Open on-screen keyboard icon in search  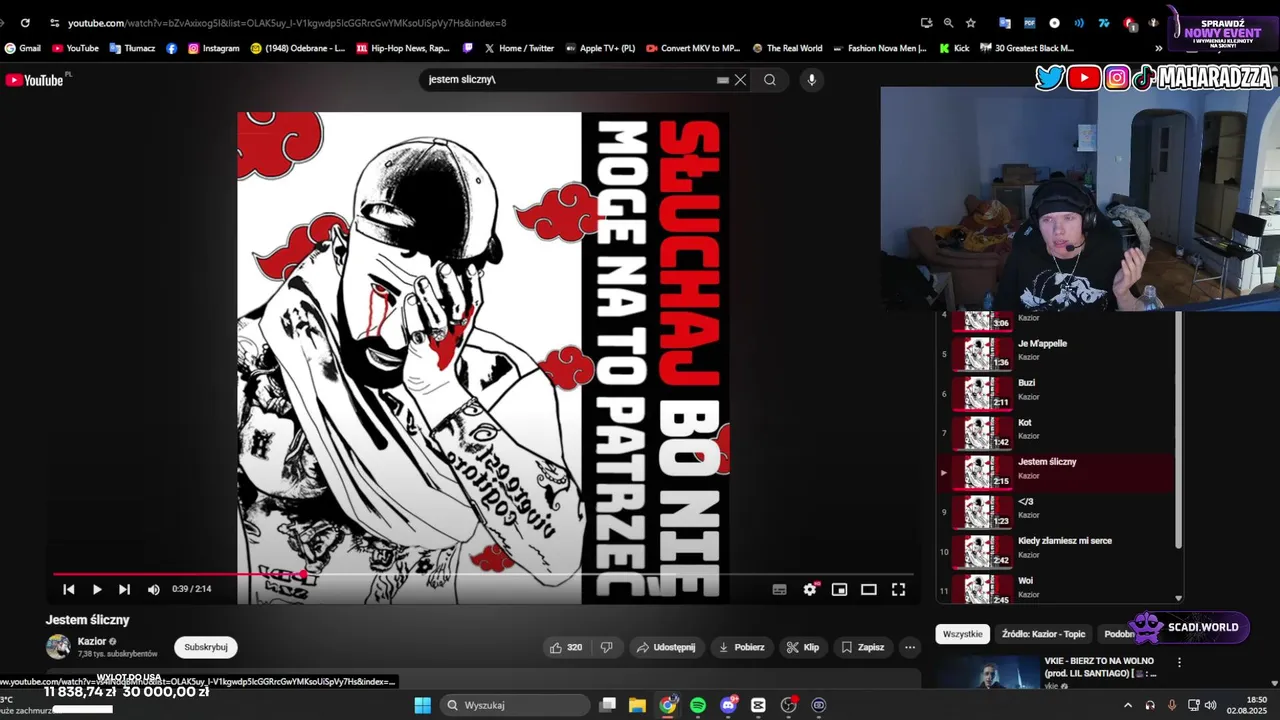click(722, 80)
